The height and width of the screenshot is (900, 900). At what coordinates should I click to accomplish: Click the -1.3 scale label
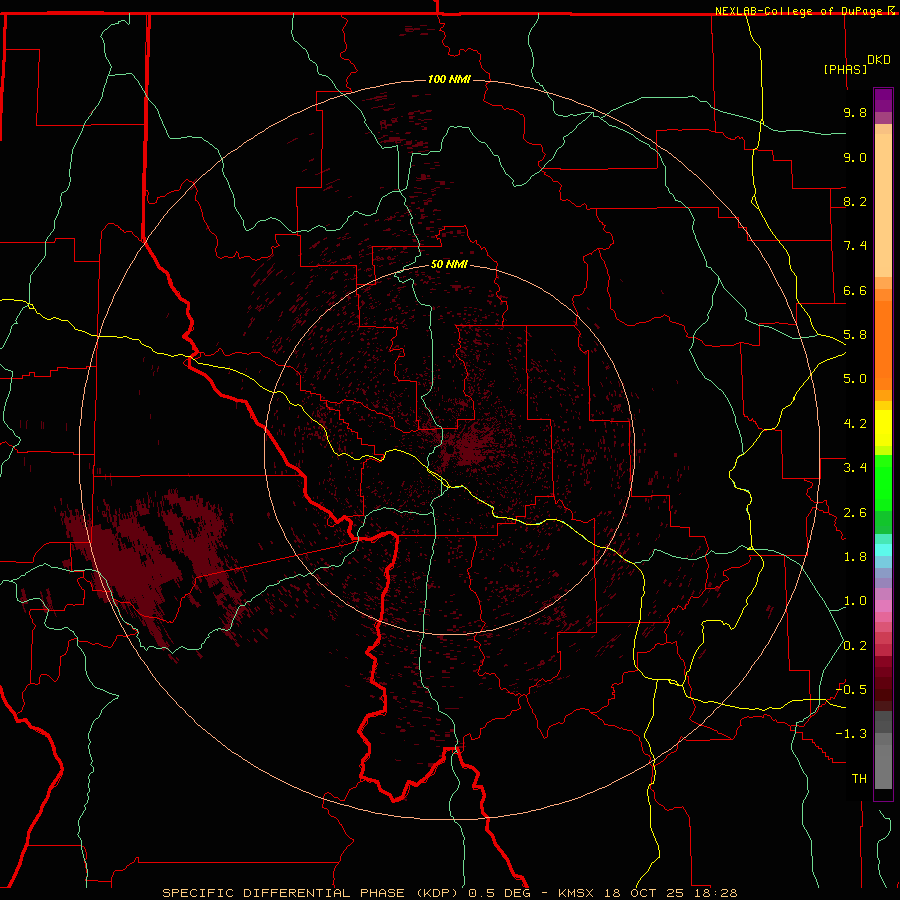coord(851,734)
